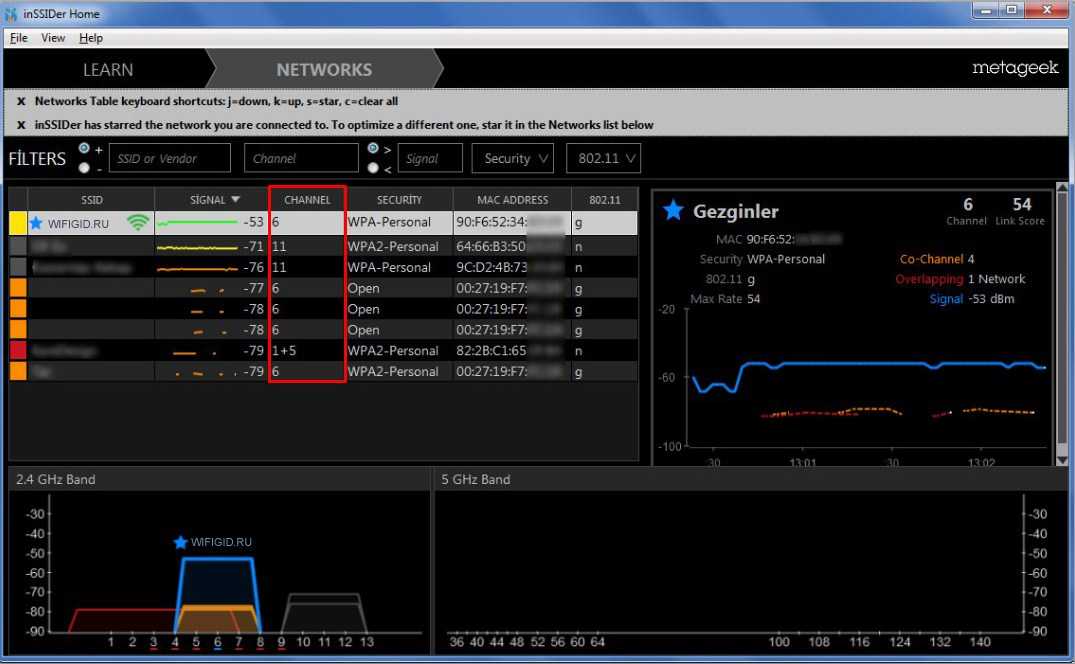Click the star beside Gezginler heading
The image size is (1075, 664).
[673, 211]
